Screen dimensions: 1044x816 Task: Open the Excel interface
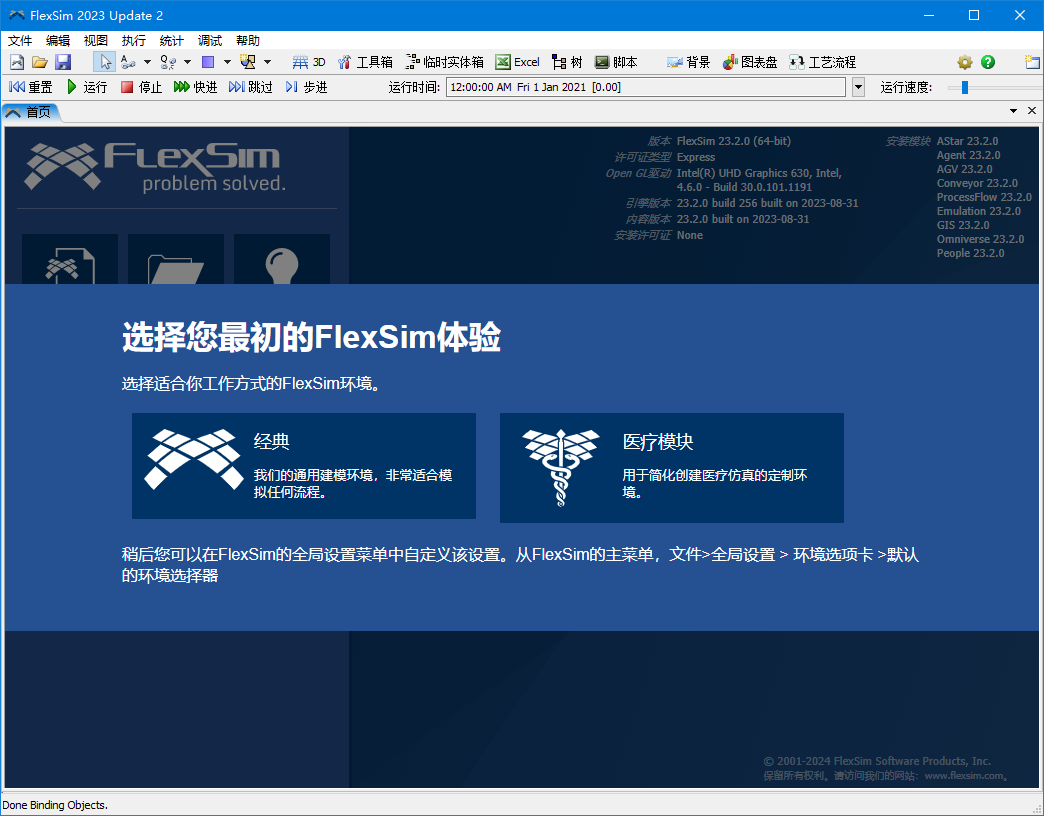tap(517, 63)
